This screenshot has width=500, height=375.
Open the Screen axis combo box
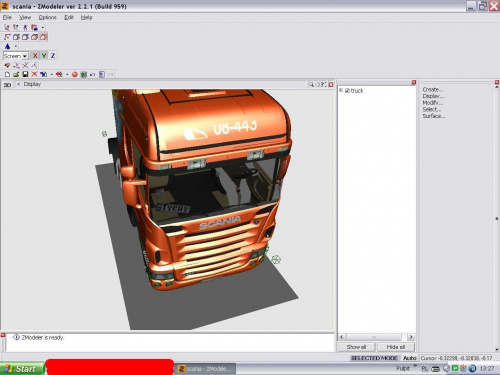pyautogui.click(x=16, y=56)
